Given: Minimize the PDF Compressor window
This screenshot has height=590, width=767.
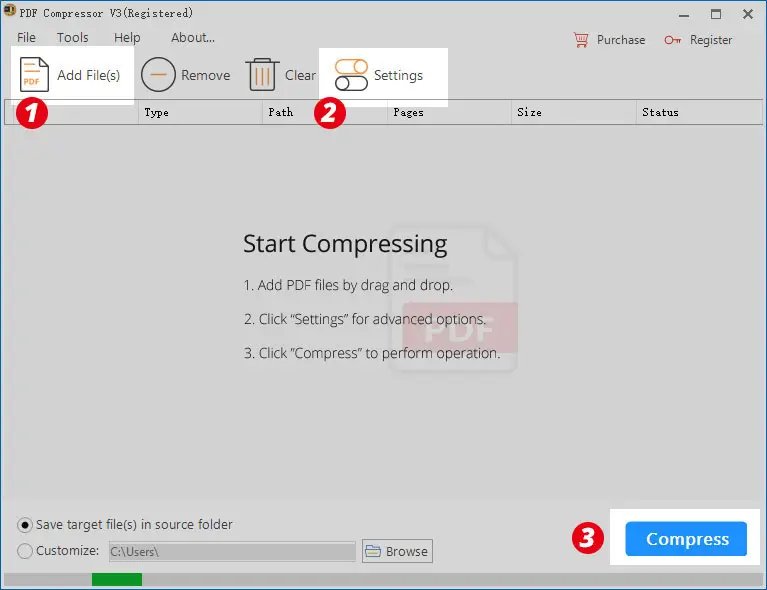Looking at the screenshot, I should tap(684, 15).
